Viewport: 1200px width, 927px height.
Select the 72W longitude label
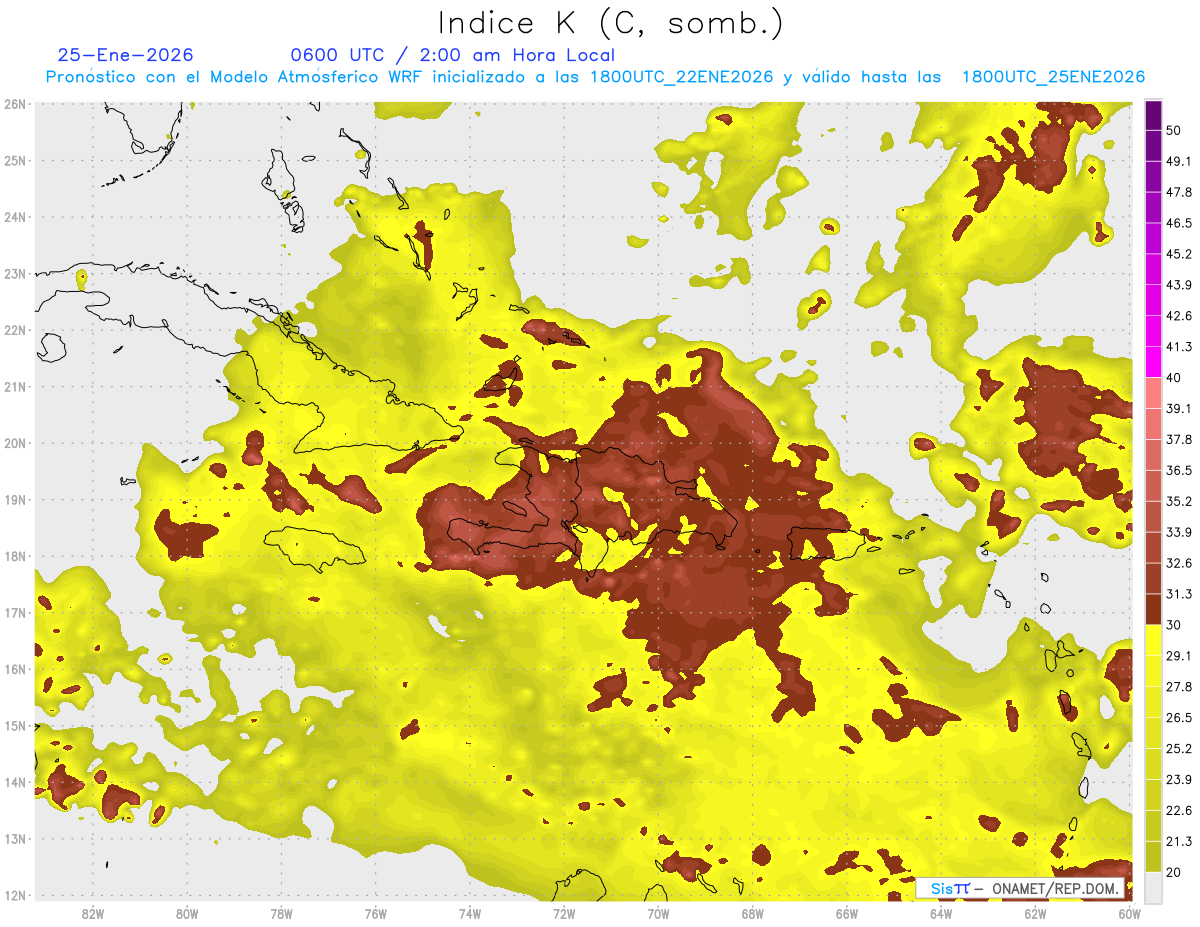[x=564, y=914]
